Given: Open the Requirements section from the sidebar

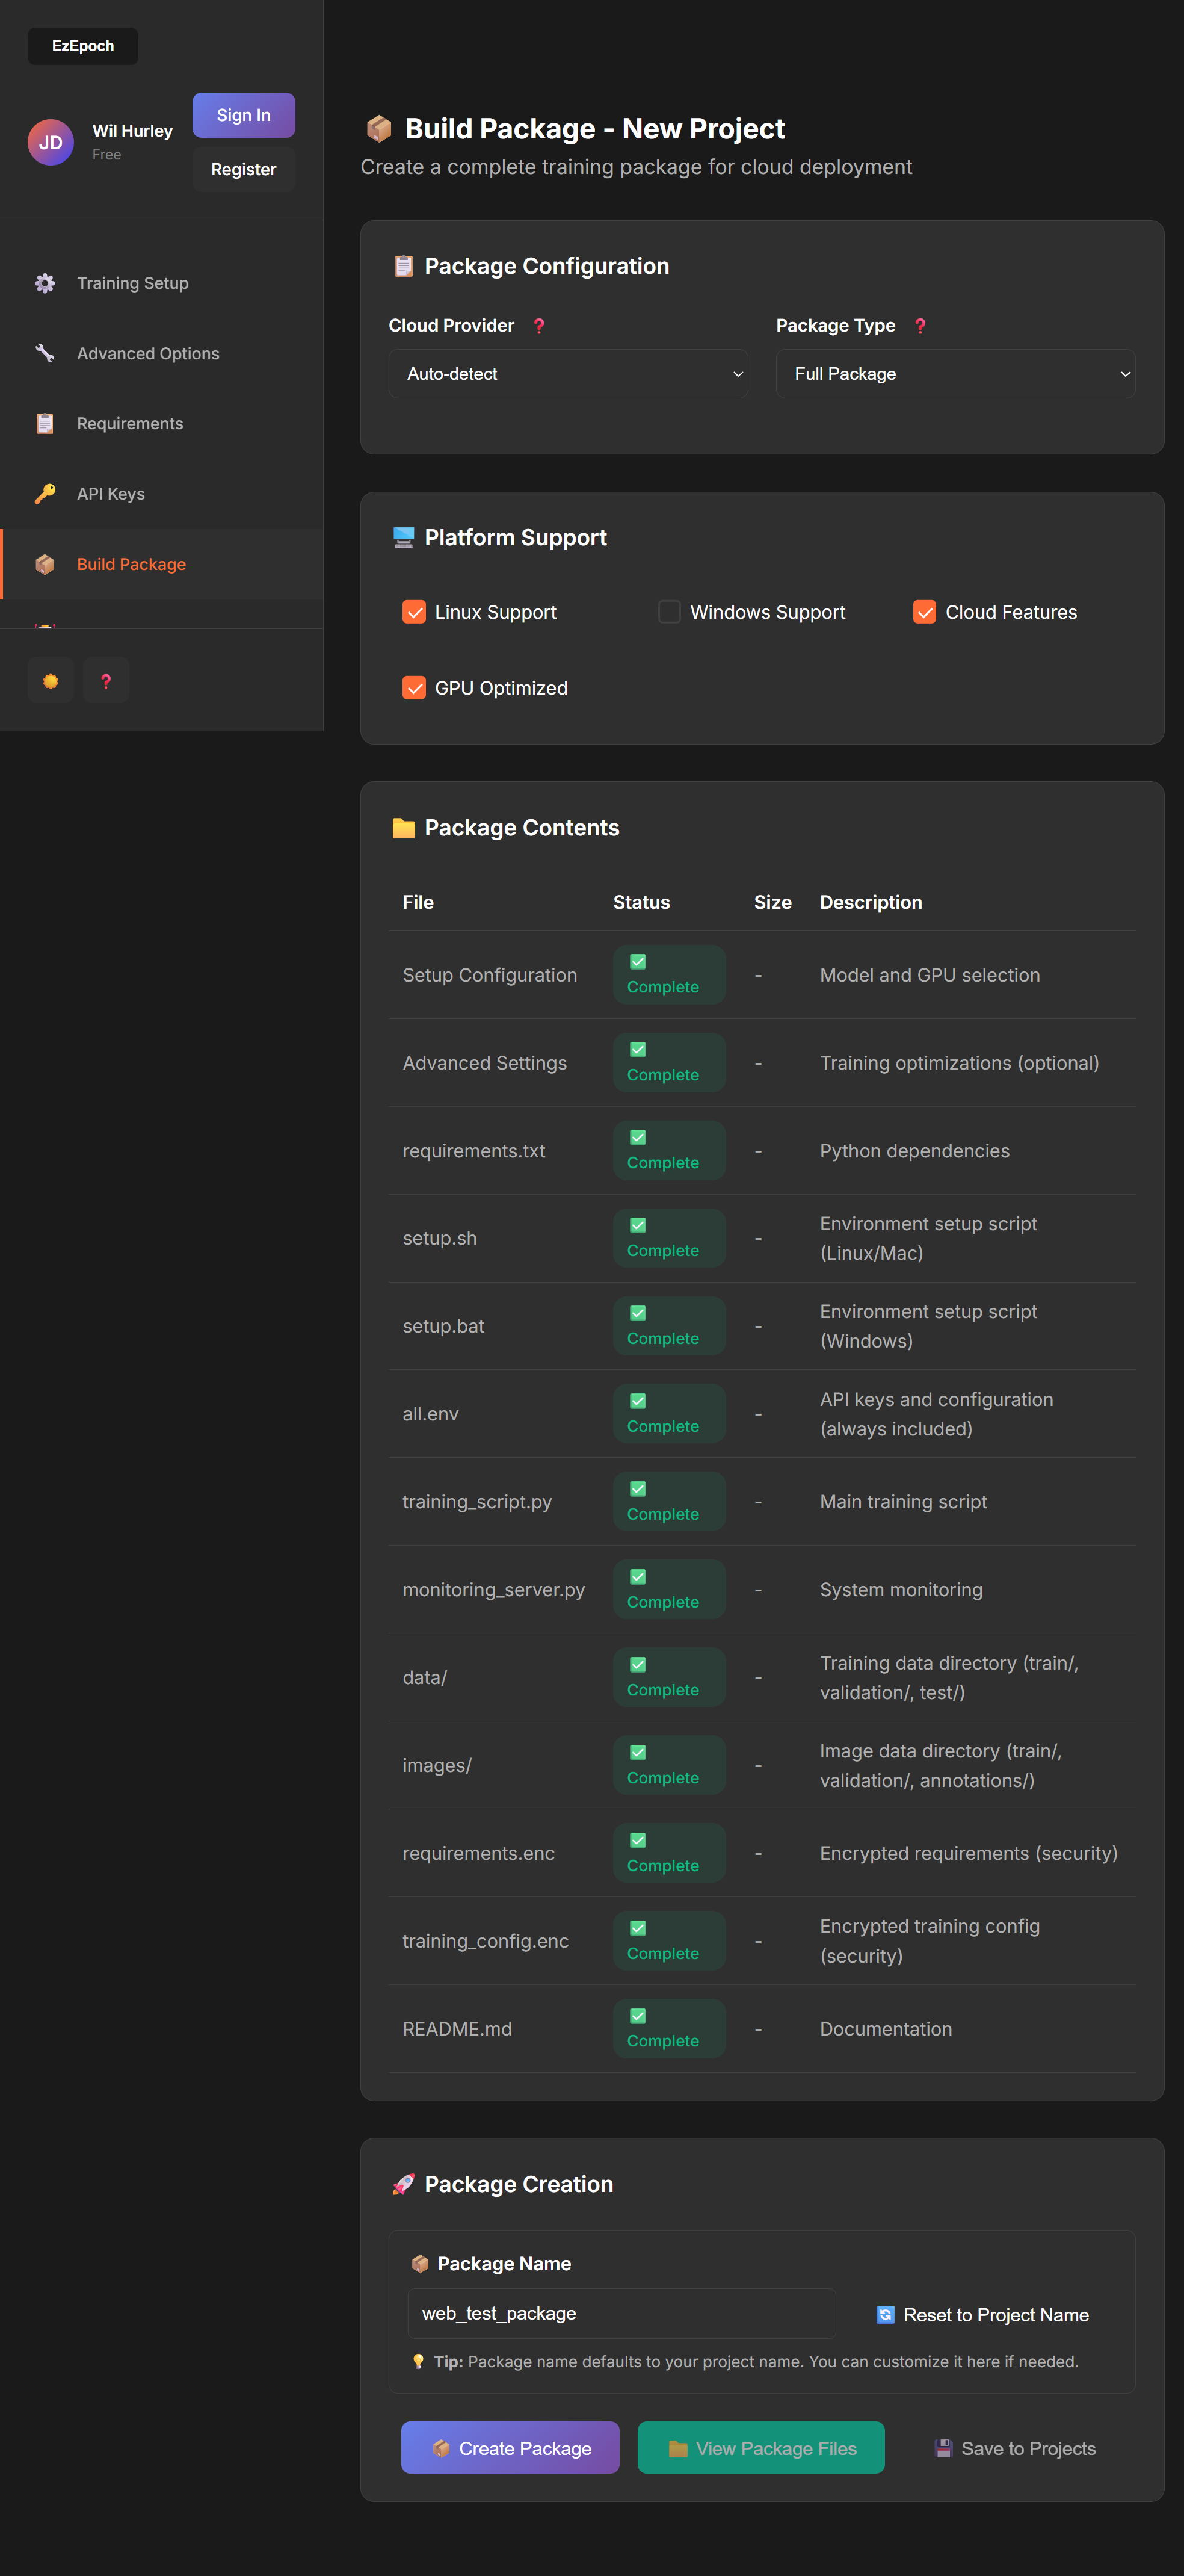Looking at the screenshot, I should pyautogui.click(x=129, y=423).
